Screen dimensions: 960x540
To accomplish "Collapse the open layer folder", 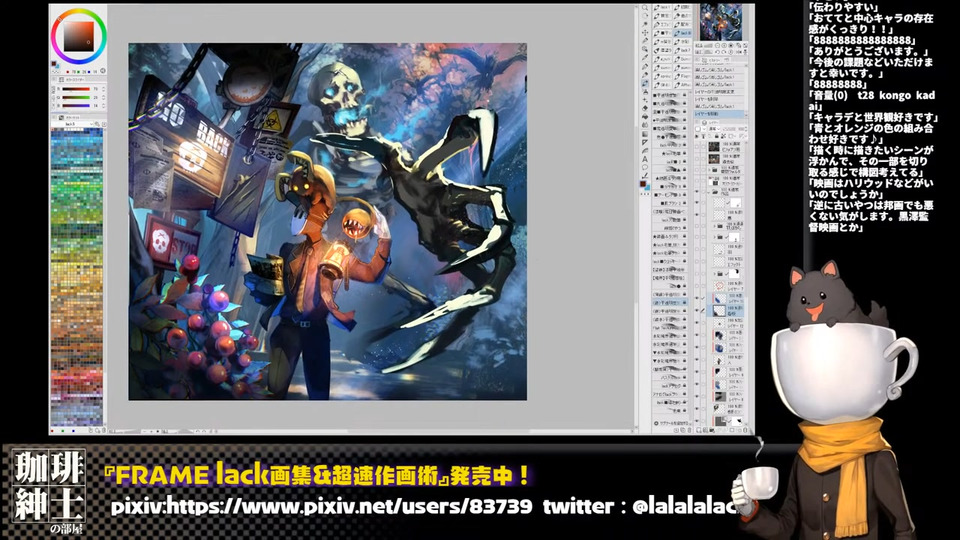I will point(709,192).
